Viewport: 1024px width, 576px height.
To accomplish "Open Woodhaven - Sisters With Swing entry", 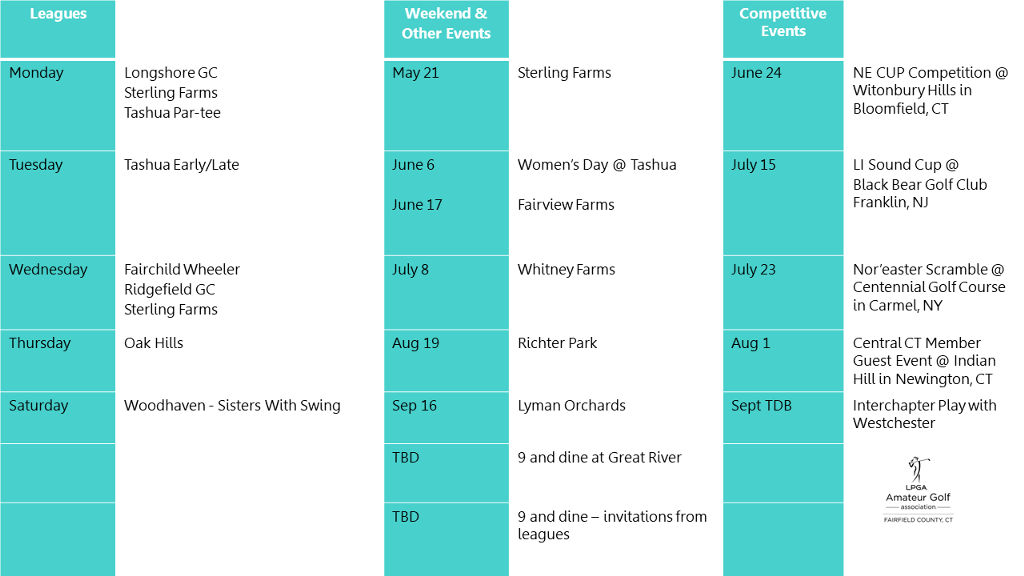I will [232, 406].
